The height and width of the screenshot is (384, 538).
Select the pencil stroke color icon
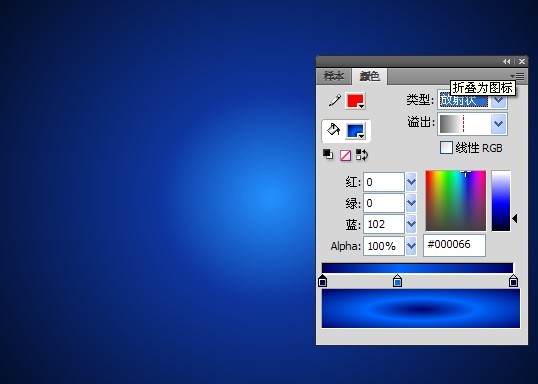pyautogui.click(x=335, y=101)
